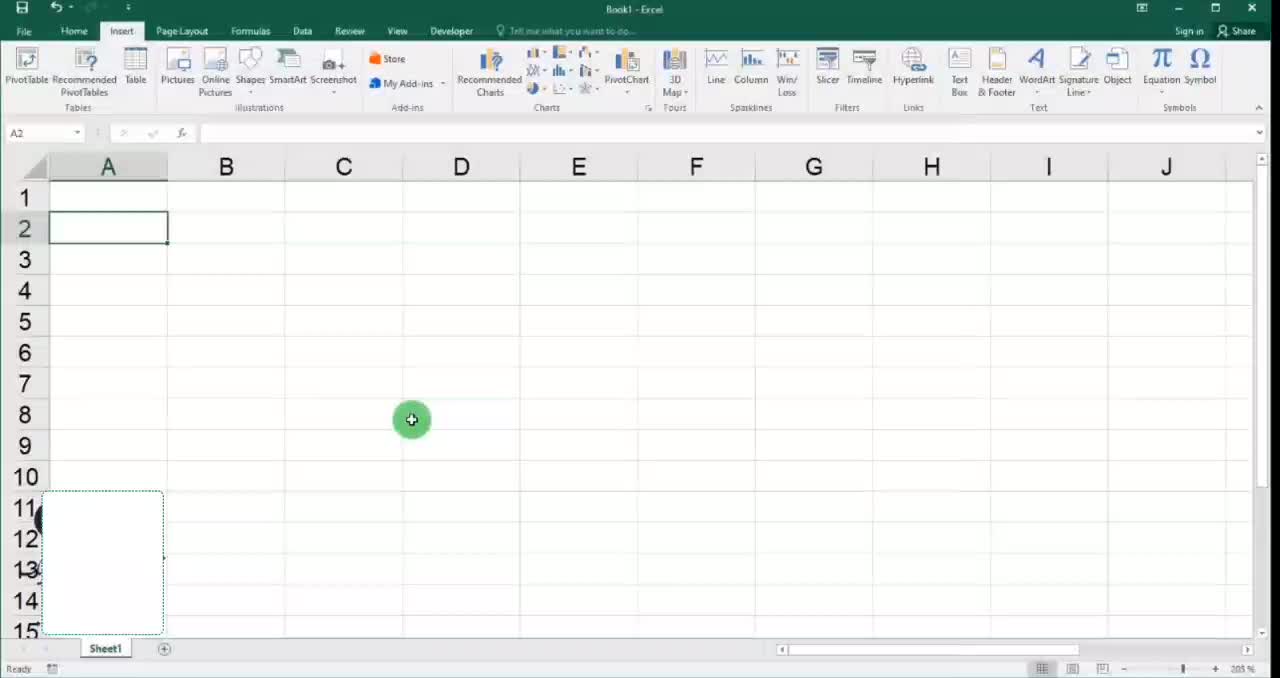Switch to the Home tab

coord(74,31)
